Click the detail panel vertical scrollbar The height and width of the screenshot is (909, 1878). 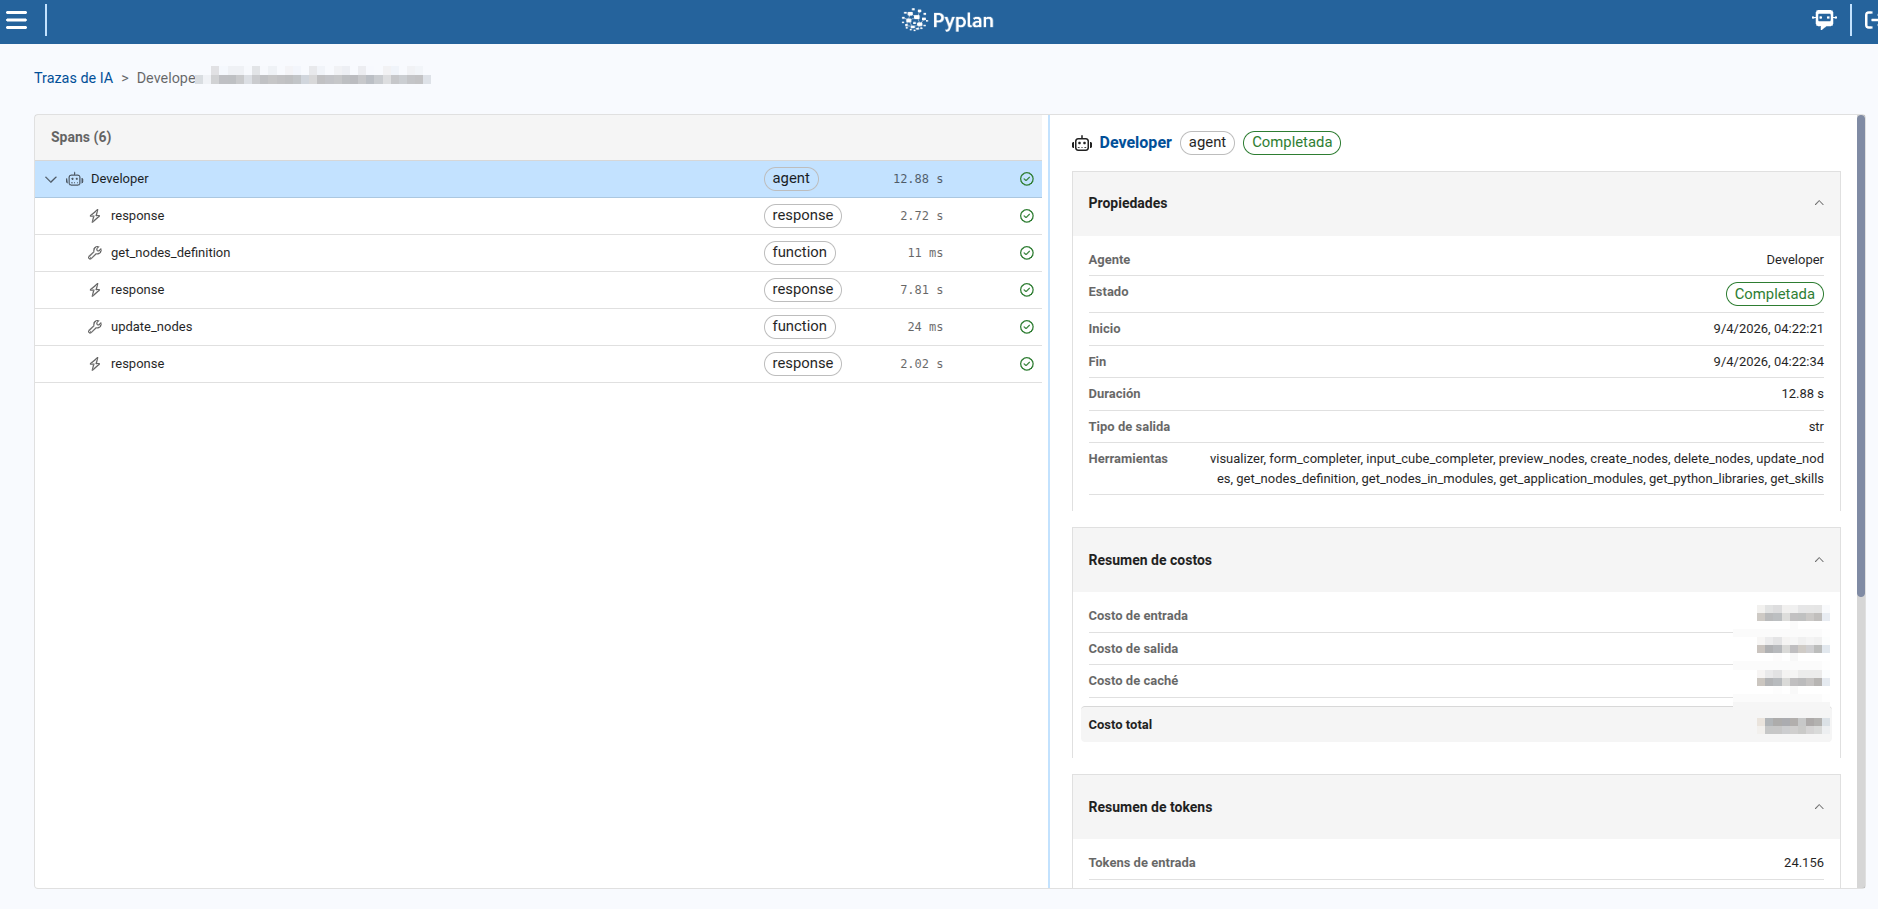pyautogui.click(x=1860, y=360)
